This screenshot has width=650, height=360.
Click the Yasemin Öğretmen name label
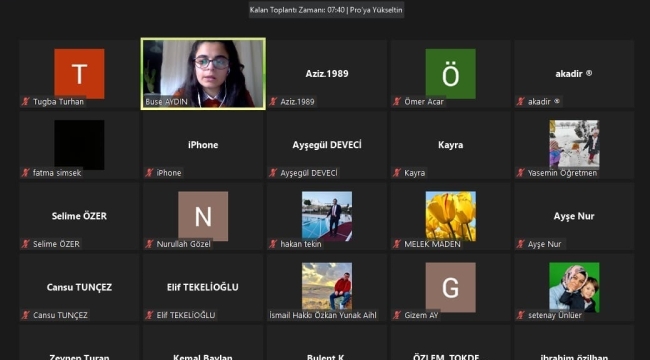[562, 173]
